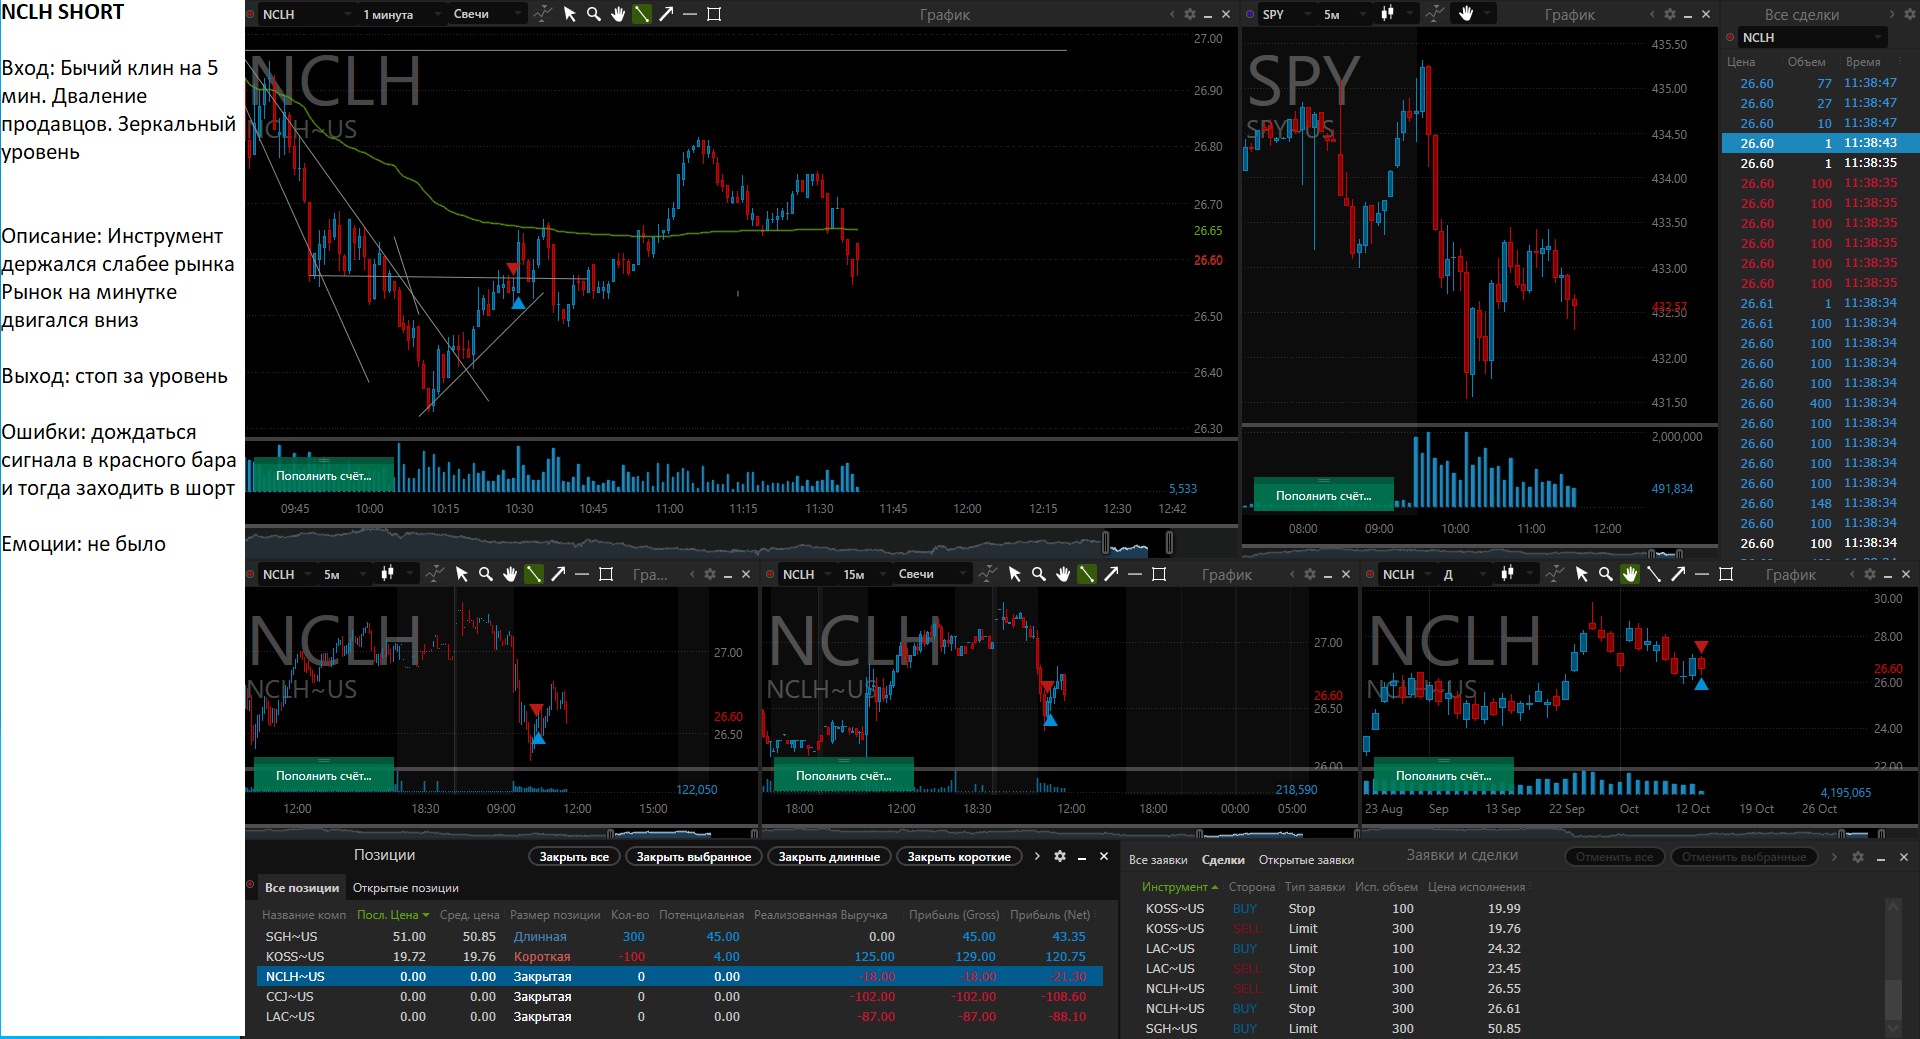Open the NCLH symbol dropdown in the 1-minute chart
The image size is (1920, 1039).
tap(306, 14)
